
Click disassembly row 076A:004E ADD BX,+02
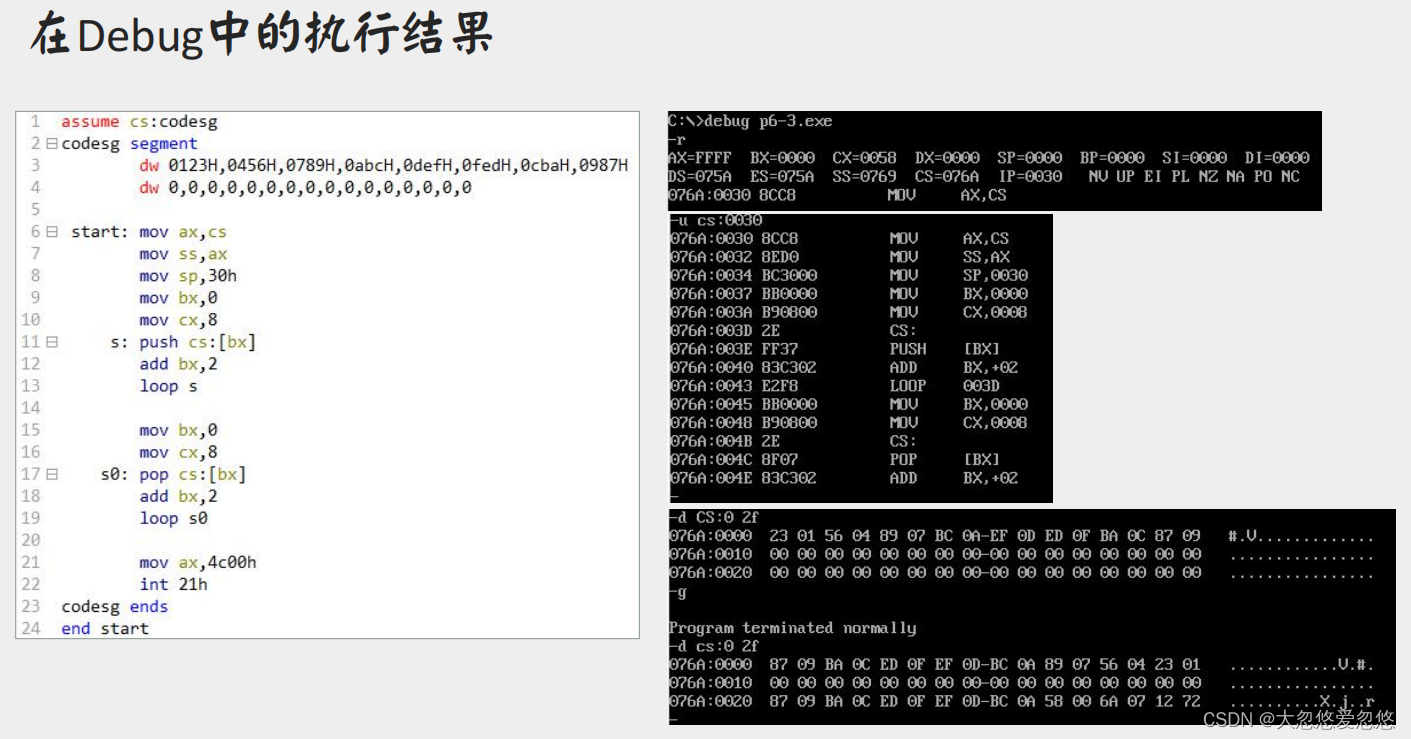(x=844, y=478)
